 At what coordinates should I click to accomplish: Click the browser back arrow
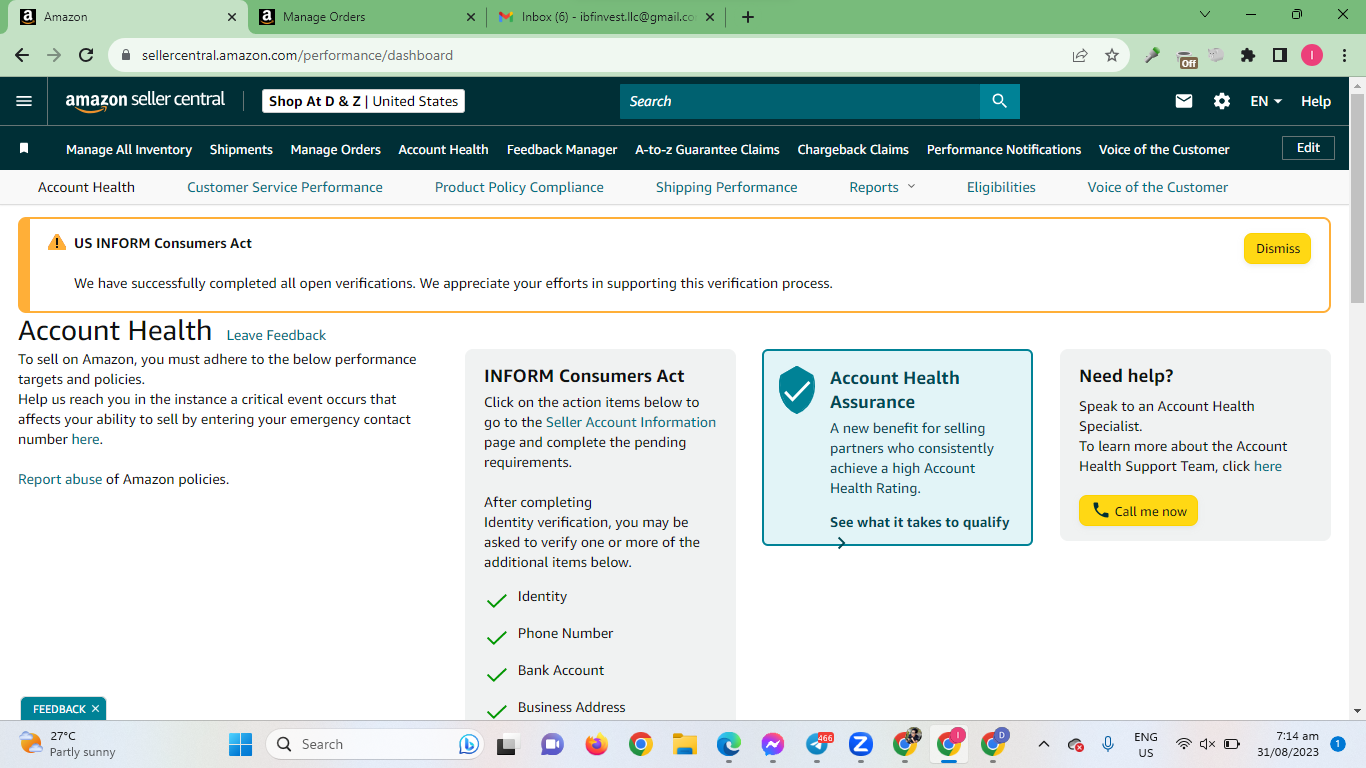(22, 55)
